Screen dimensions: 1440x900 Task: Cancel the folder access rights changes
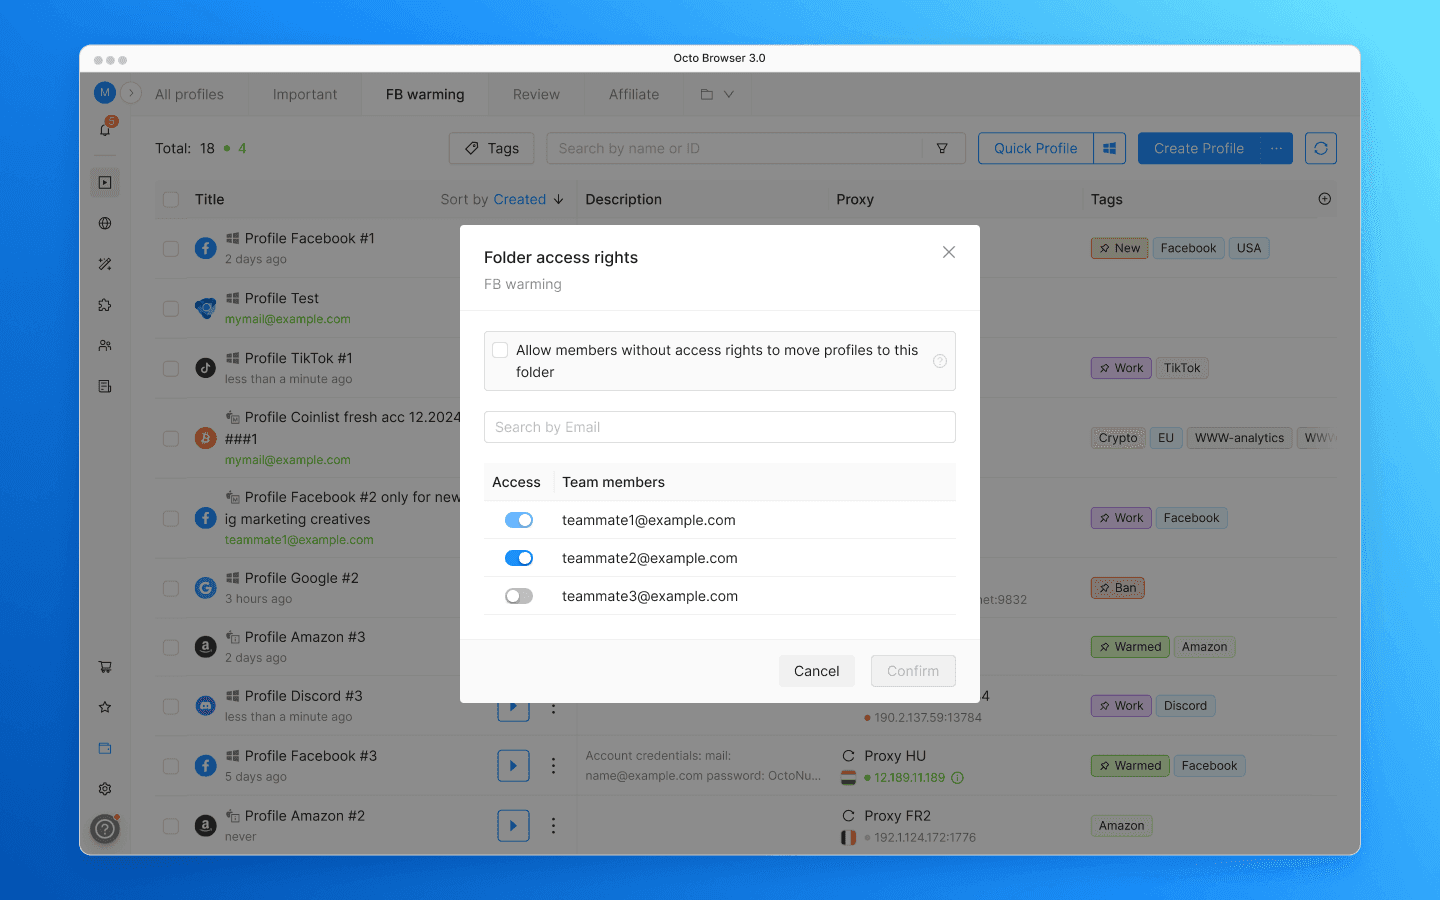click(817, 671)
